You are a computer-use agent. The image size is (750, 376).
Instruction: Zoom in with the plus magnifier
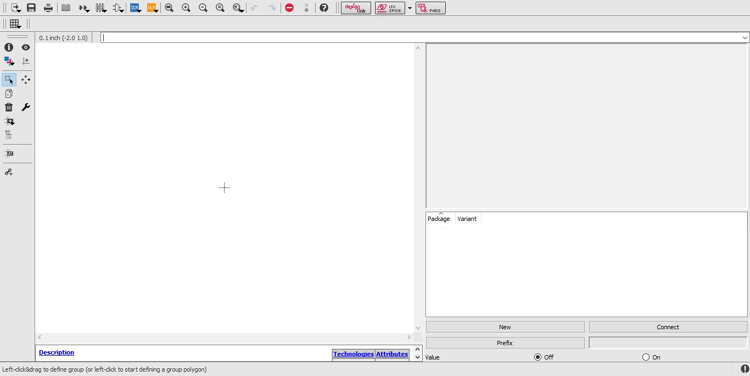(x=186, y=8)
